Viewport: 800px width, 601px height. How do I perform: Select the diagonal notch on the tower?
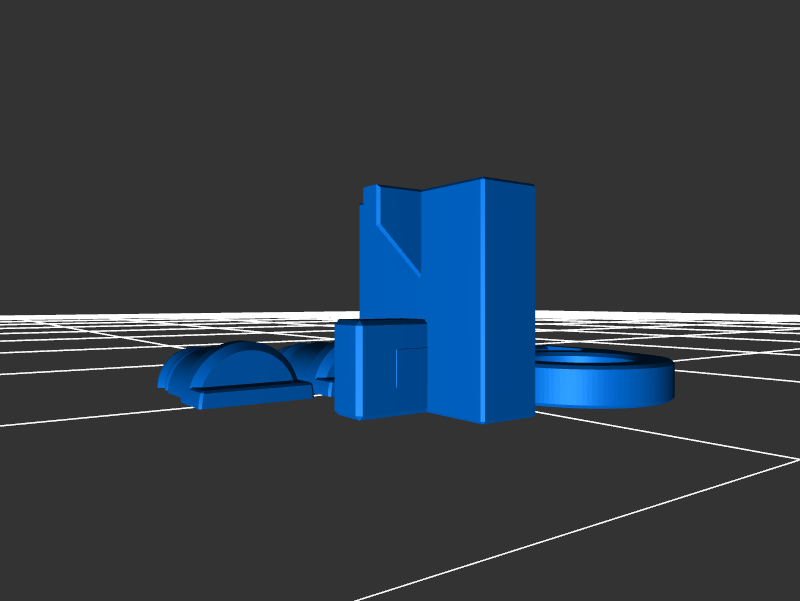click(x=399, y=246)
